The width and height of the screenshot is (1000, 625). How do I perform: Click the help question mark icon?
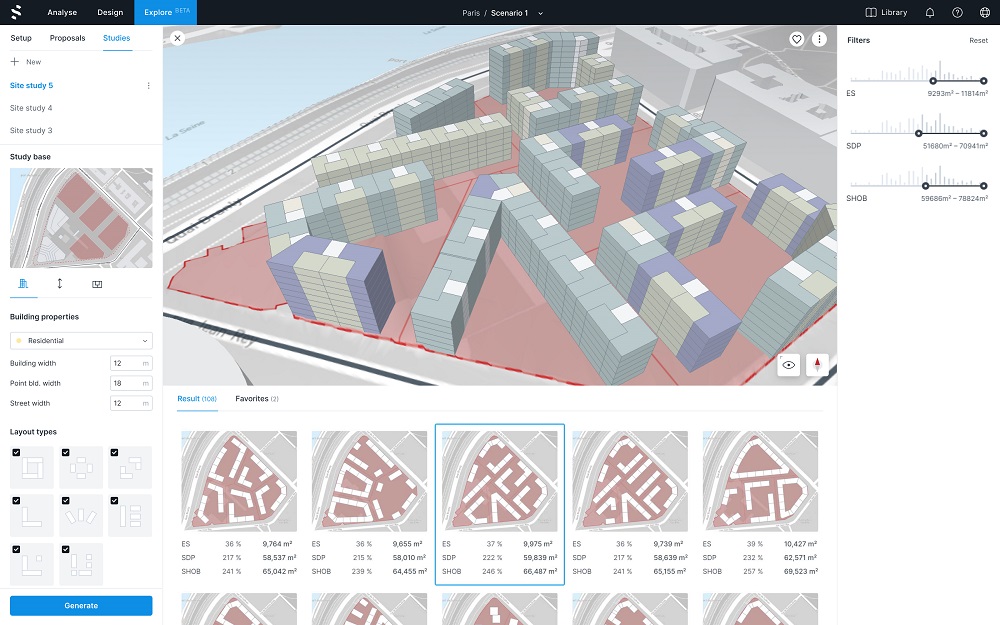(957, 12)
